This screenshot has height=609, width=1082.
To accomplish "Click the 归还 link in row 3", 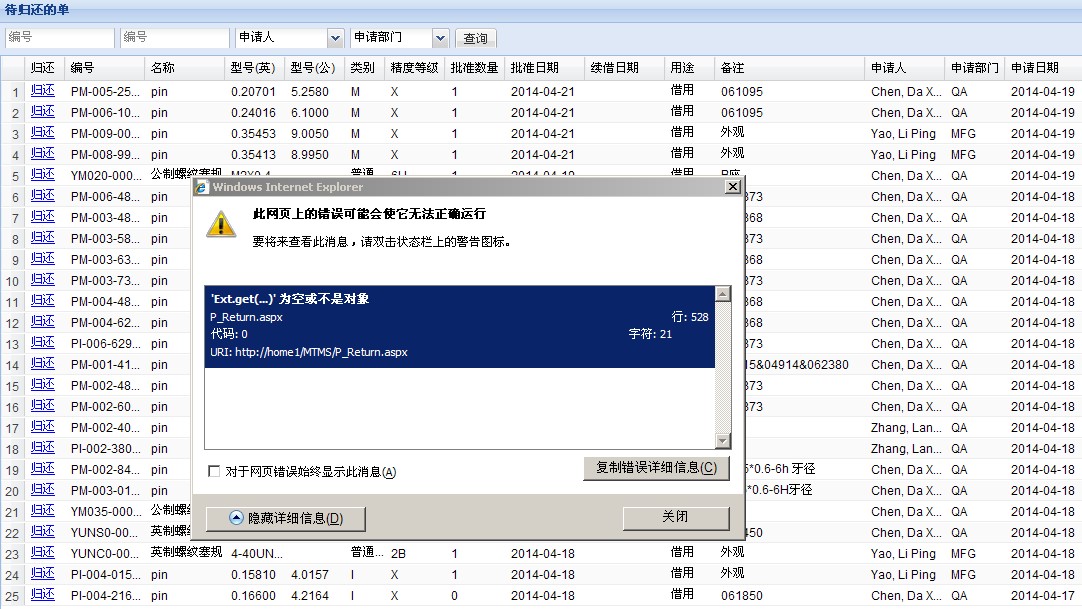I will pos(42,132).
